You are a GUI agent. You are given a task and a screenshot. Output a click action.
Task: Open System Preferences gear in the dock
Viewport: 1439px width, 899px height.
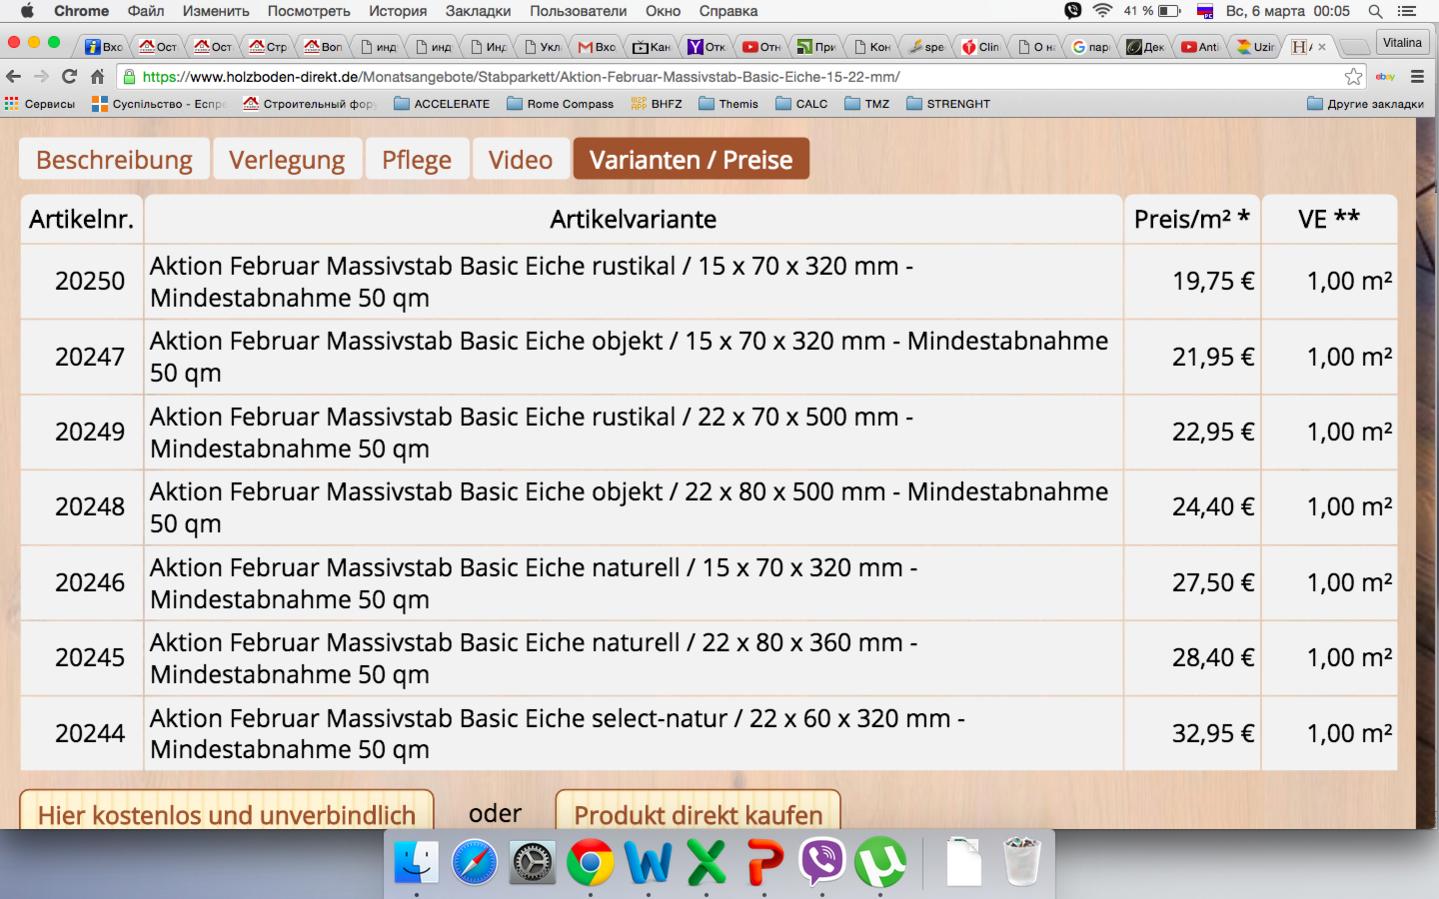click(532, 862)
